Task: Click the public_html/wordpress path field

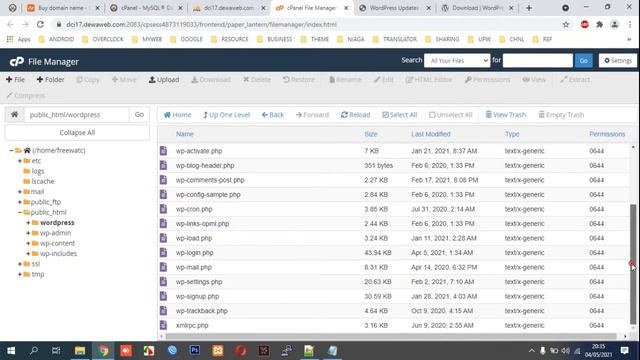Action: click(x=77, y=115)
